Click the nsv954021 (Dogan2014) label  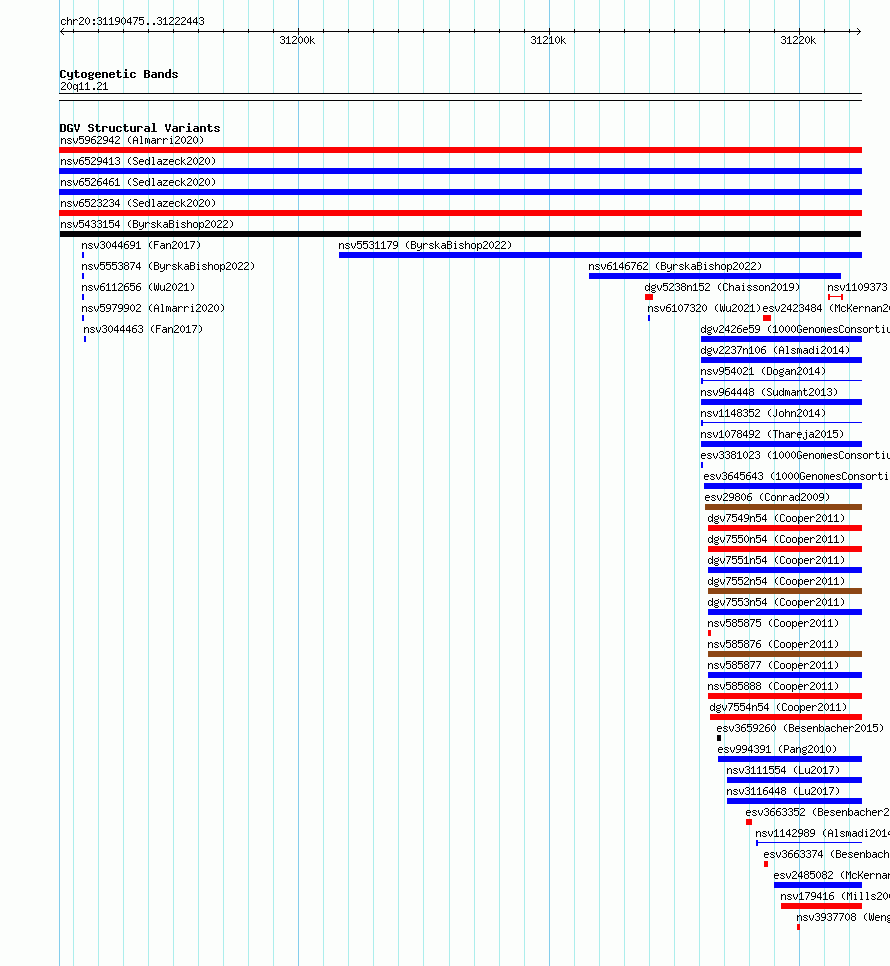pos(763,371)
